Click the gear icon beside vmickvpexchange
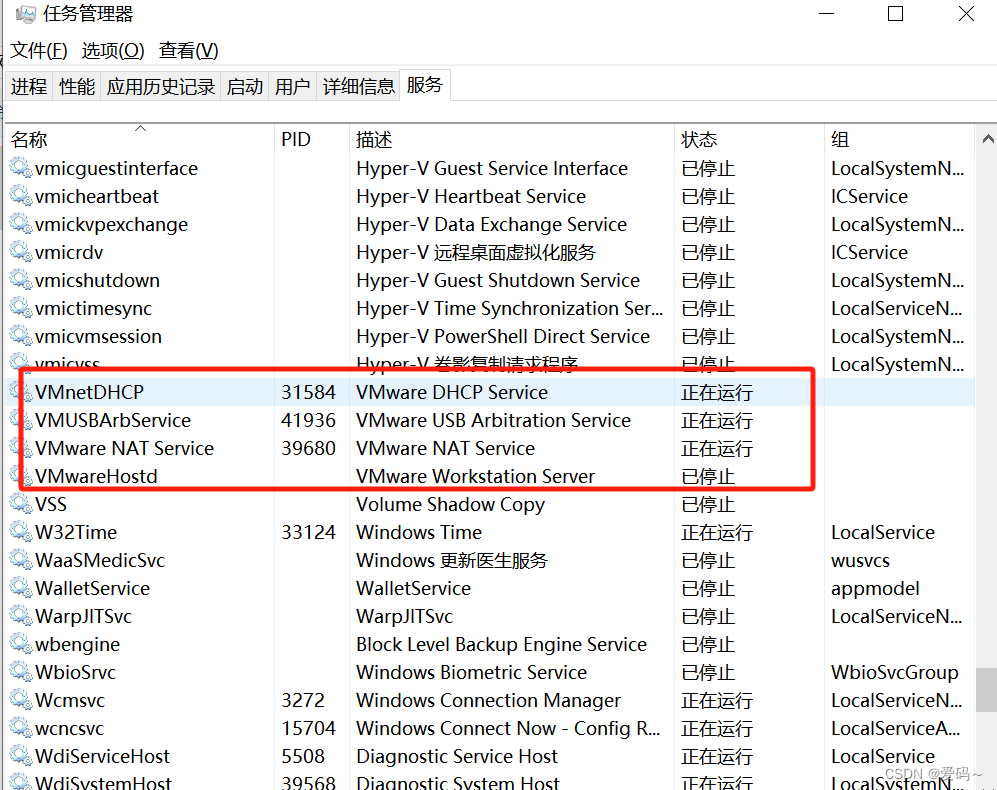 (x=20, y=224)
